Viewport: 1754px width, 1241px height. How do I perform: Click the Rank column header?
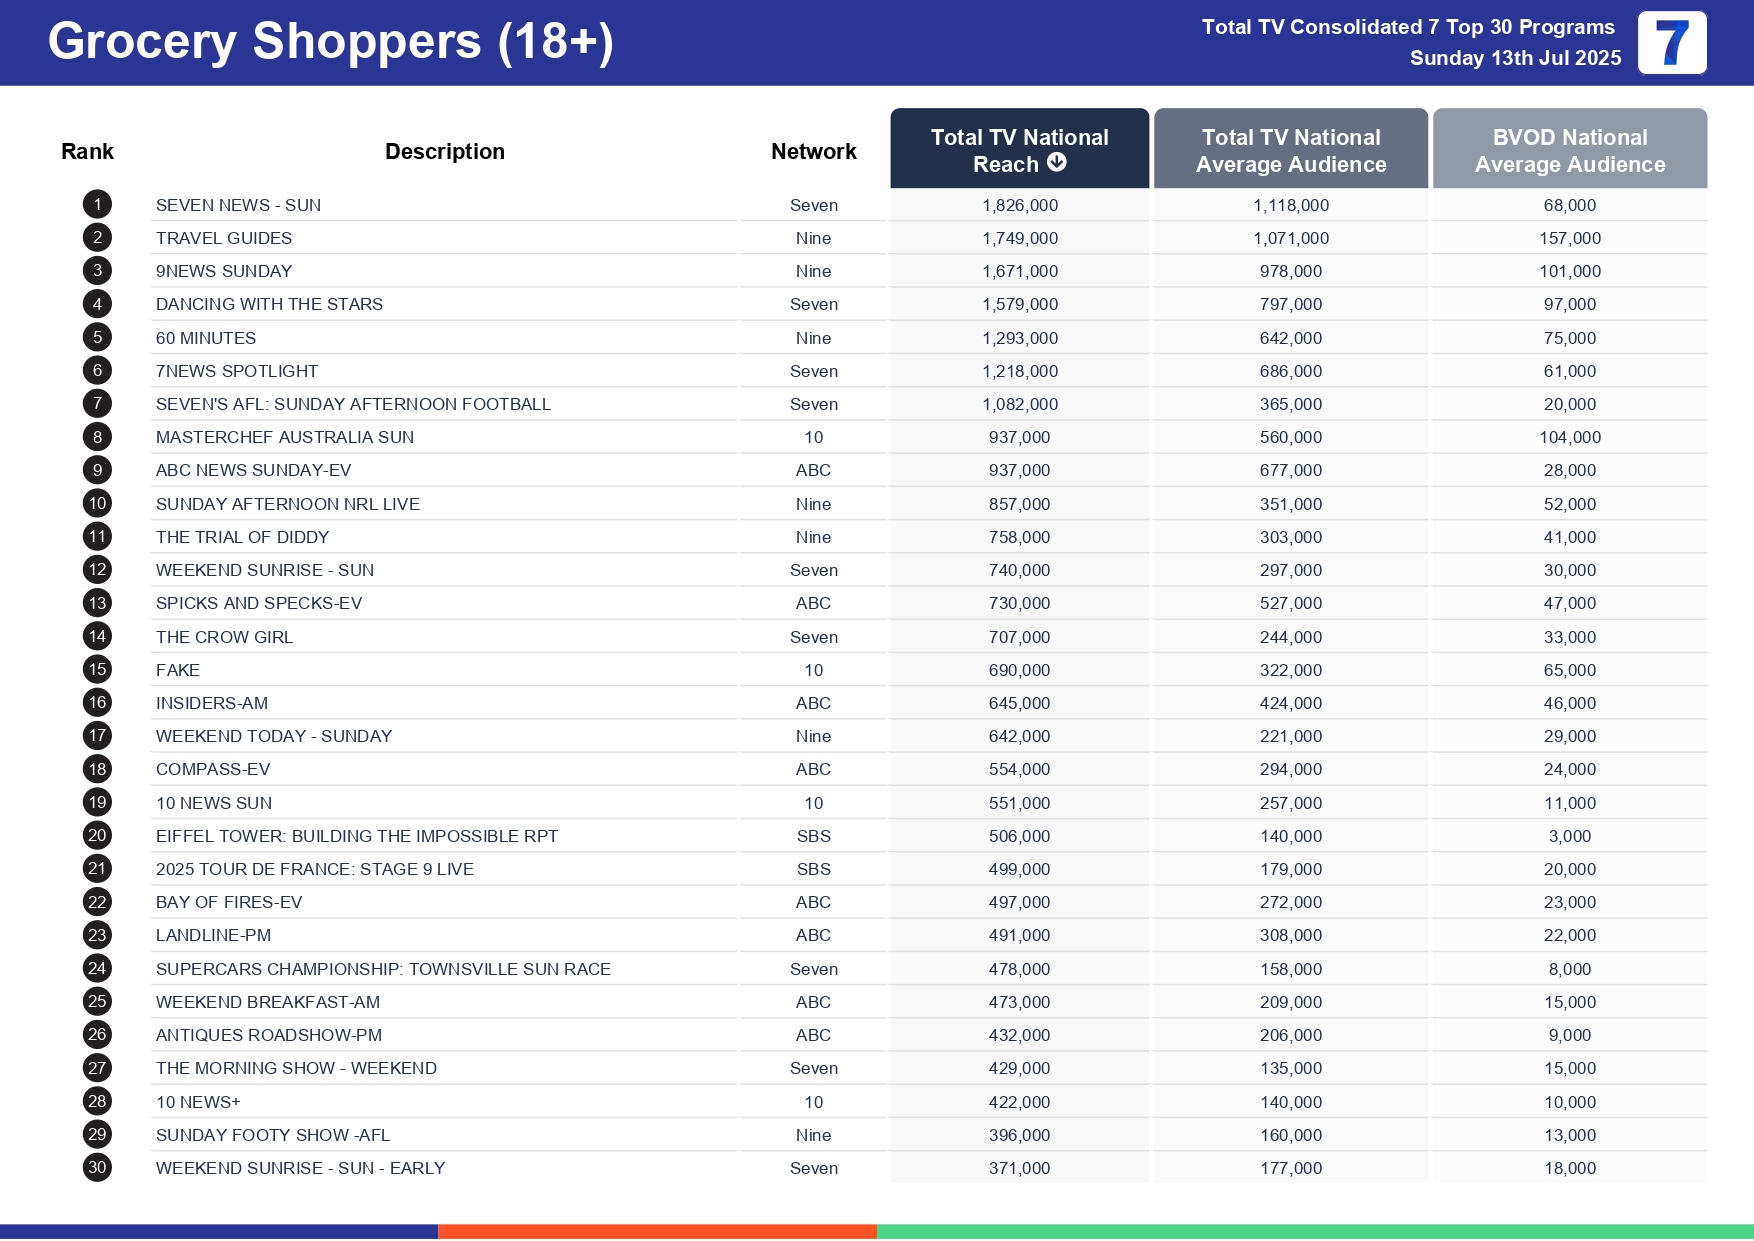pos(87,151)
